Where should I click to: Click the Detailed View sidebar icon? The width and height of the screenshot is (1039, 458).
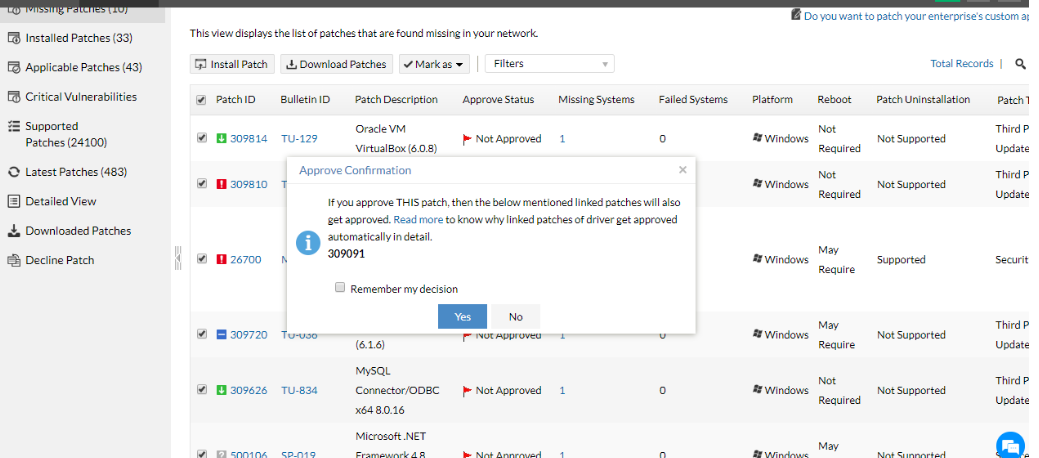coord(14,201)
